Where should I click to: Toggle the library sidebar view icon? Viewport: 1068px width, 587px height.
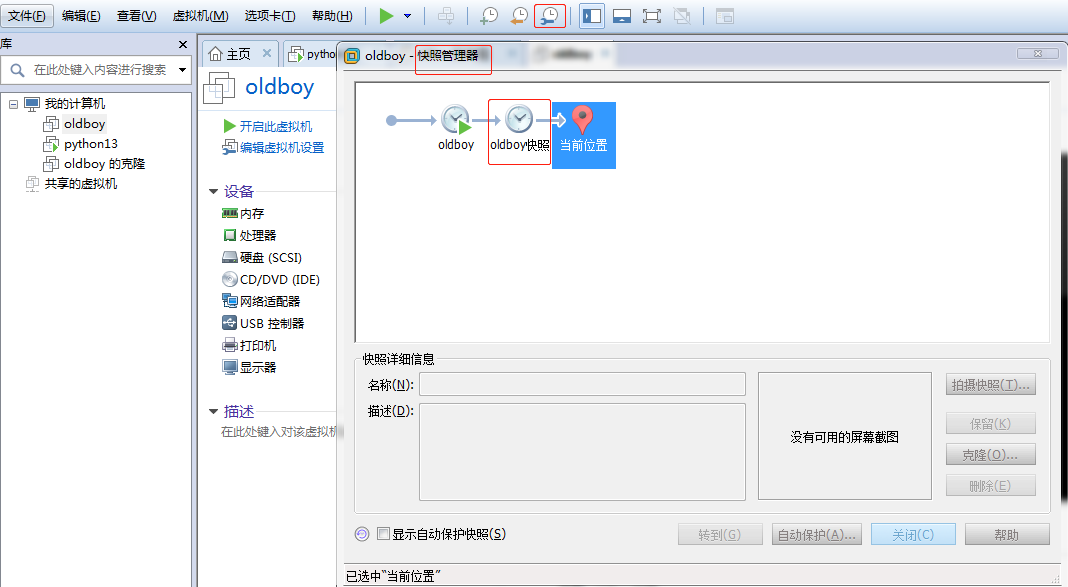[592, 16]
